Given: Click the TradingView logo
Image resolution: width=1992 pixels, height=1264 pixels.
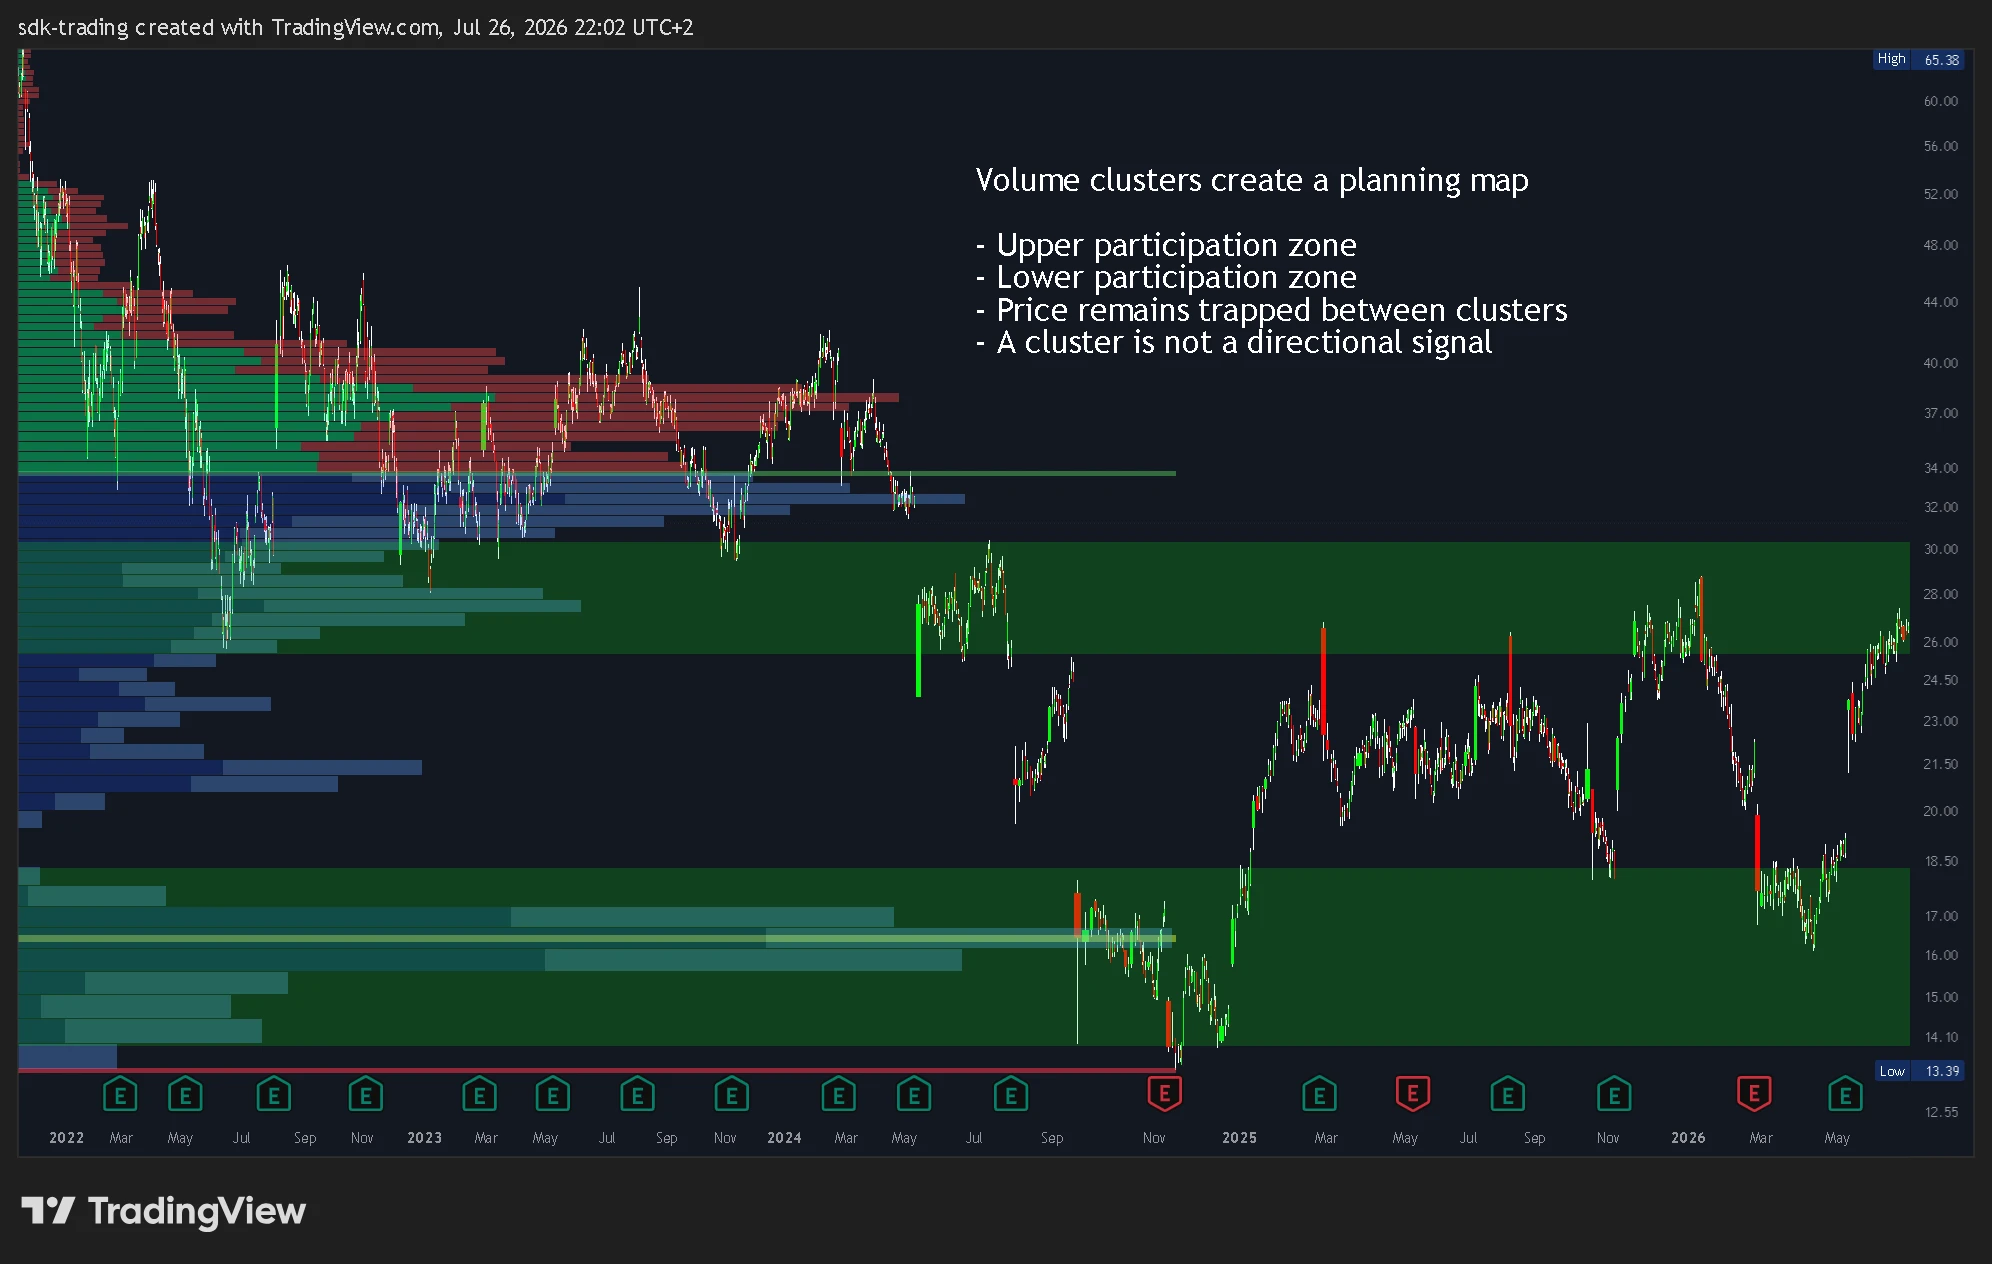Looking at the screenshot, I should point(164,1211).
